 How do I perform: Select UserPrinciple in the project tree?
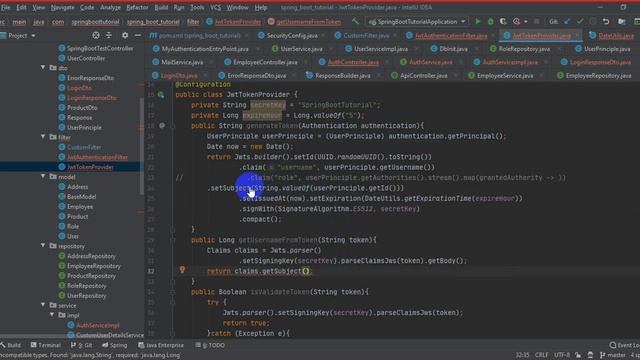tap(84, 127)
